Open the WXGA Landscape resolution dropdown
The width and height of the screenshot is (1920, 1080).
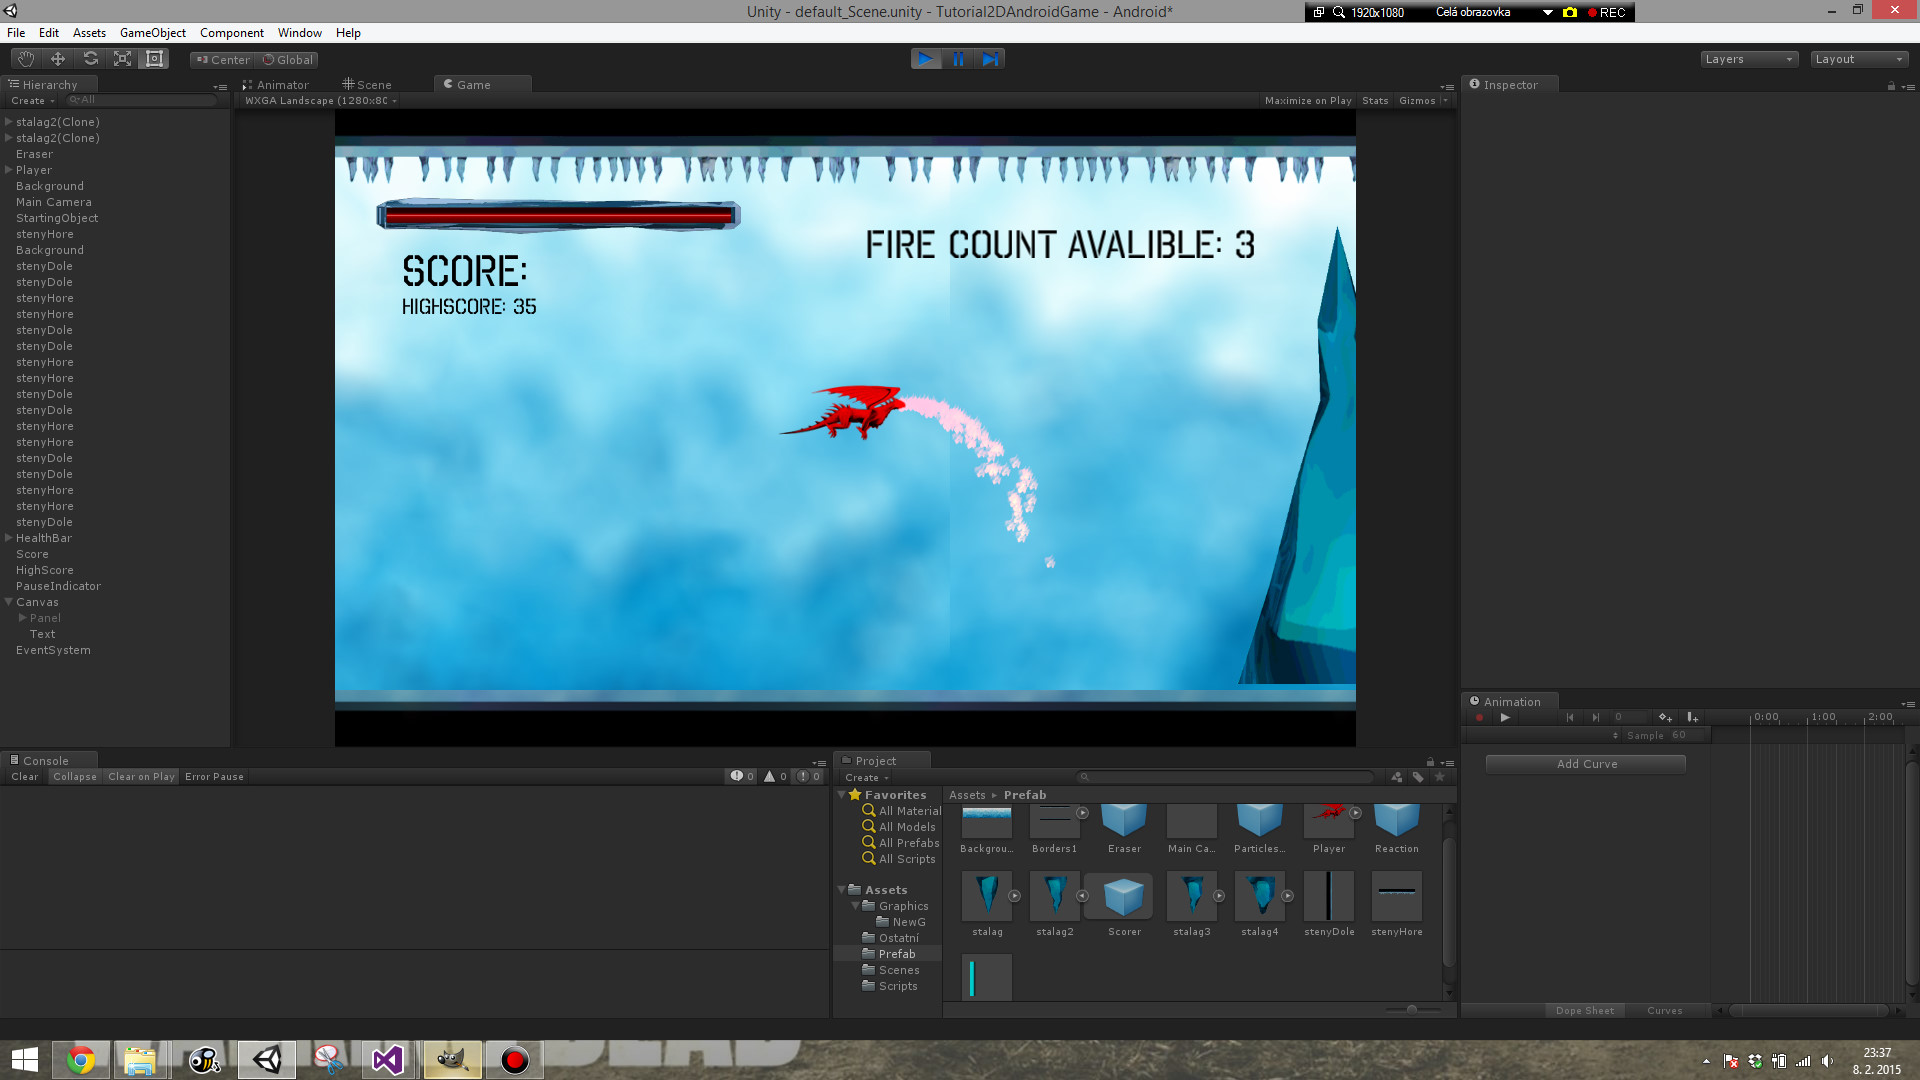point(318,100)
